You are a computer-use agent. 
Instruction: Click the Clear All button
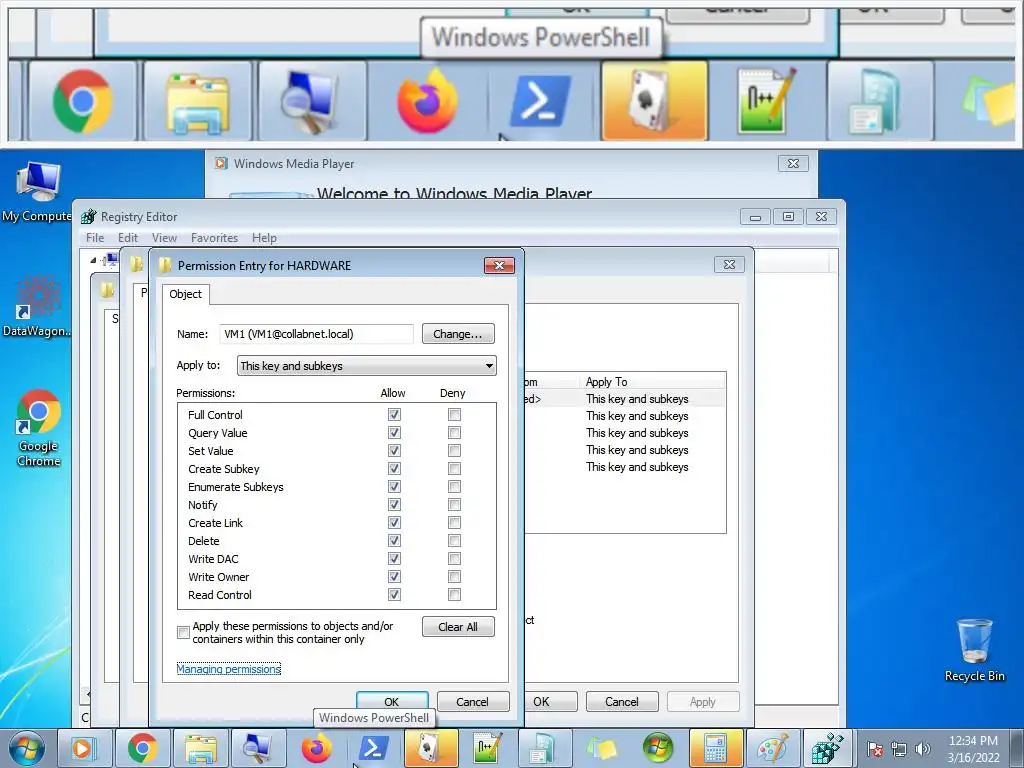tap(458, 627)
